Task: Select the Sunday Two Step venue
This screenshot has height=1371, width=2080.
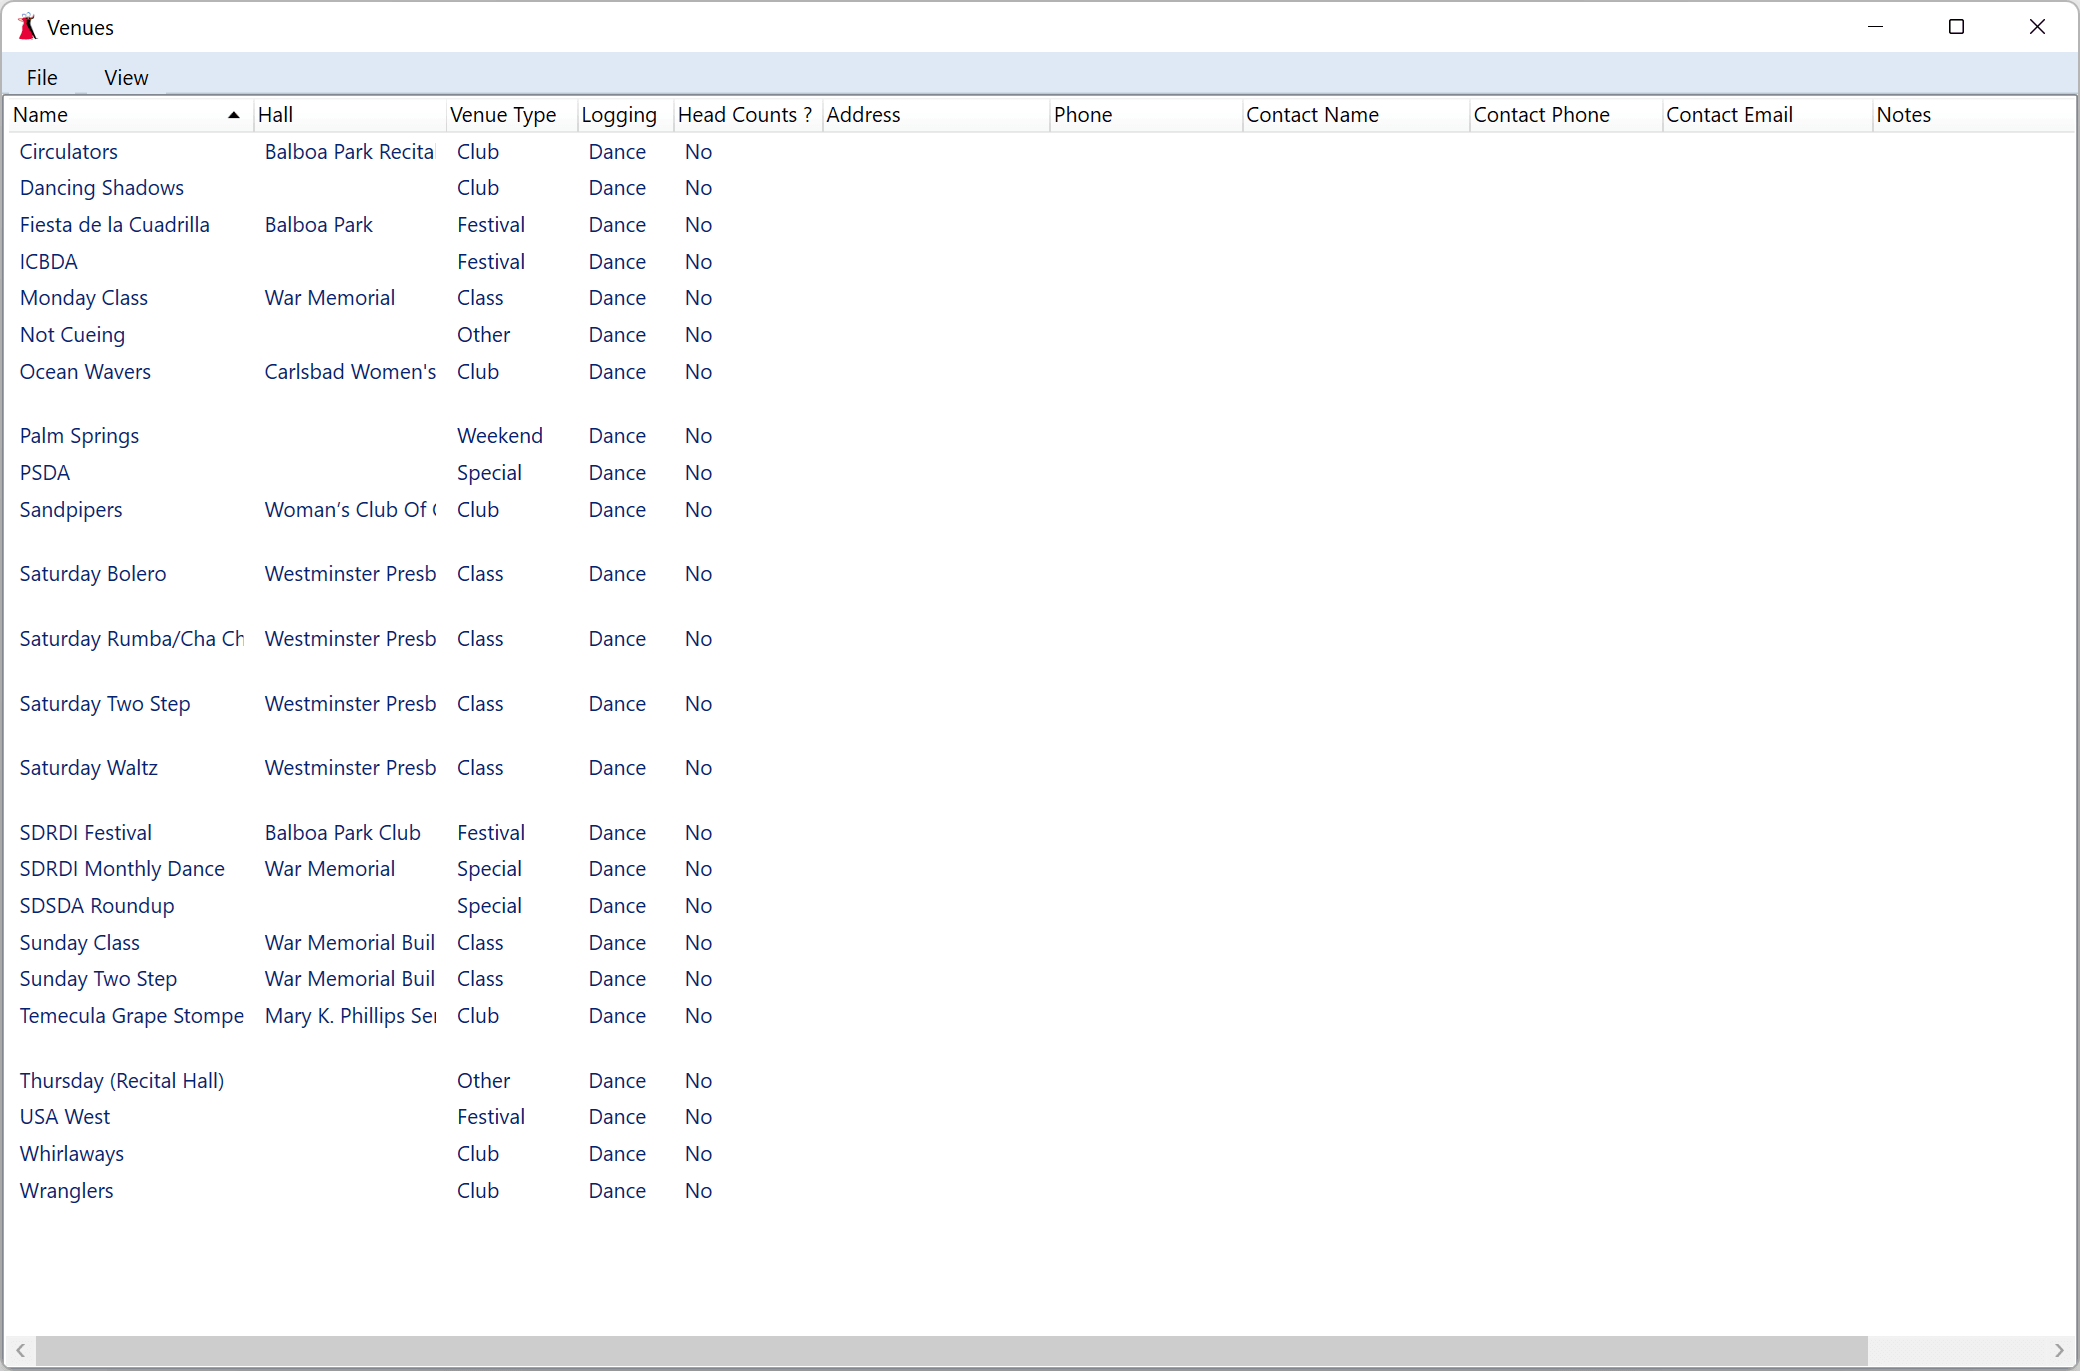Action: click(99, 979)
